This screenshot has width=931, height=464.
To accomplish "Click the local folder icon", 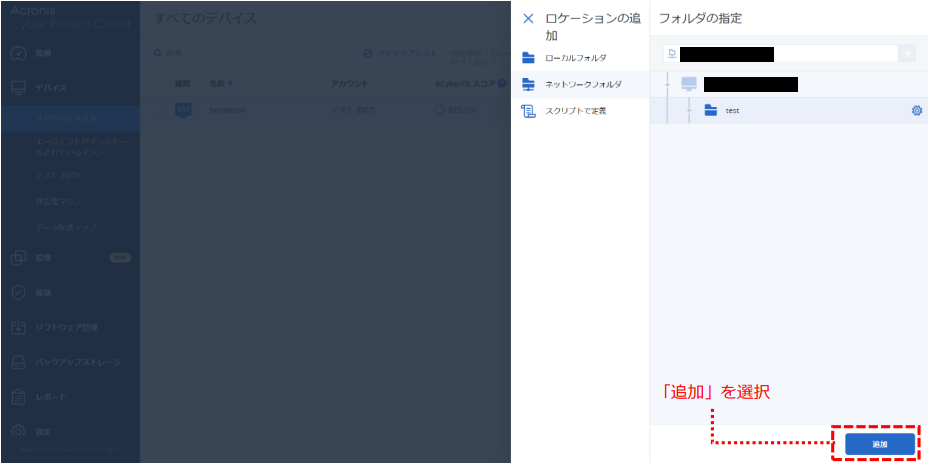I will [529, 58].
